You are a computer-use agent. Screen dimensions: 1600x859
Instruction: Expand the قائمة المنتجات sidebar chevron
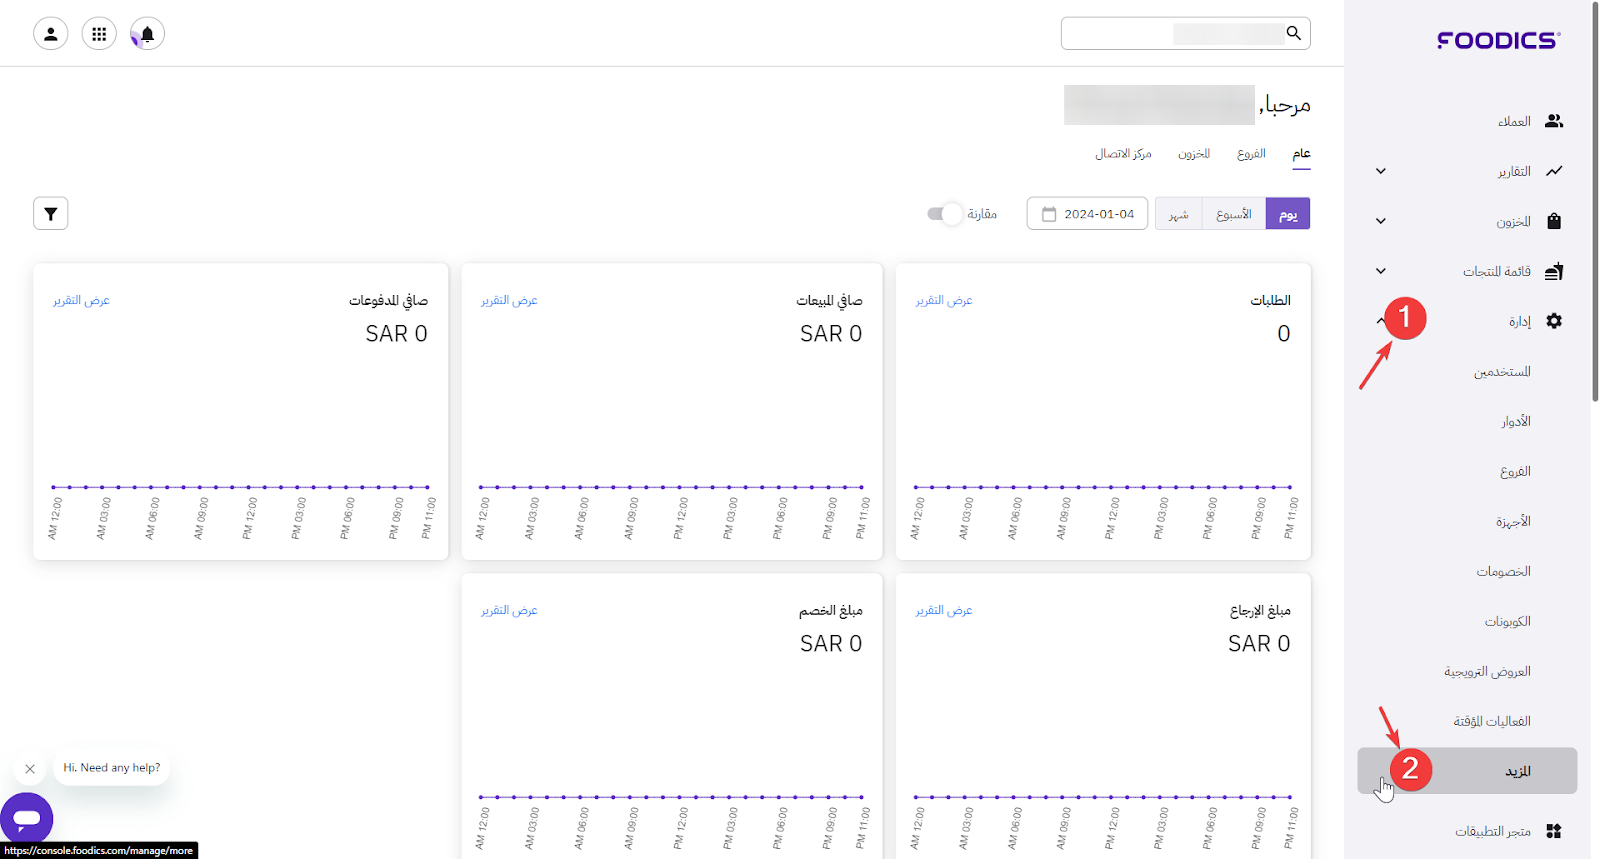click(1381, 271)
